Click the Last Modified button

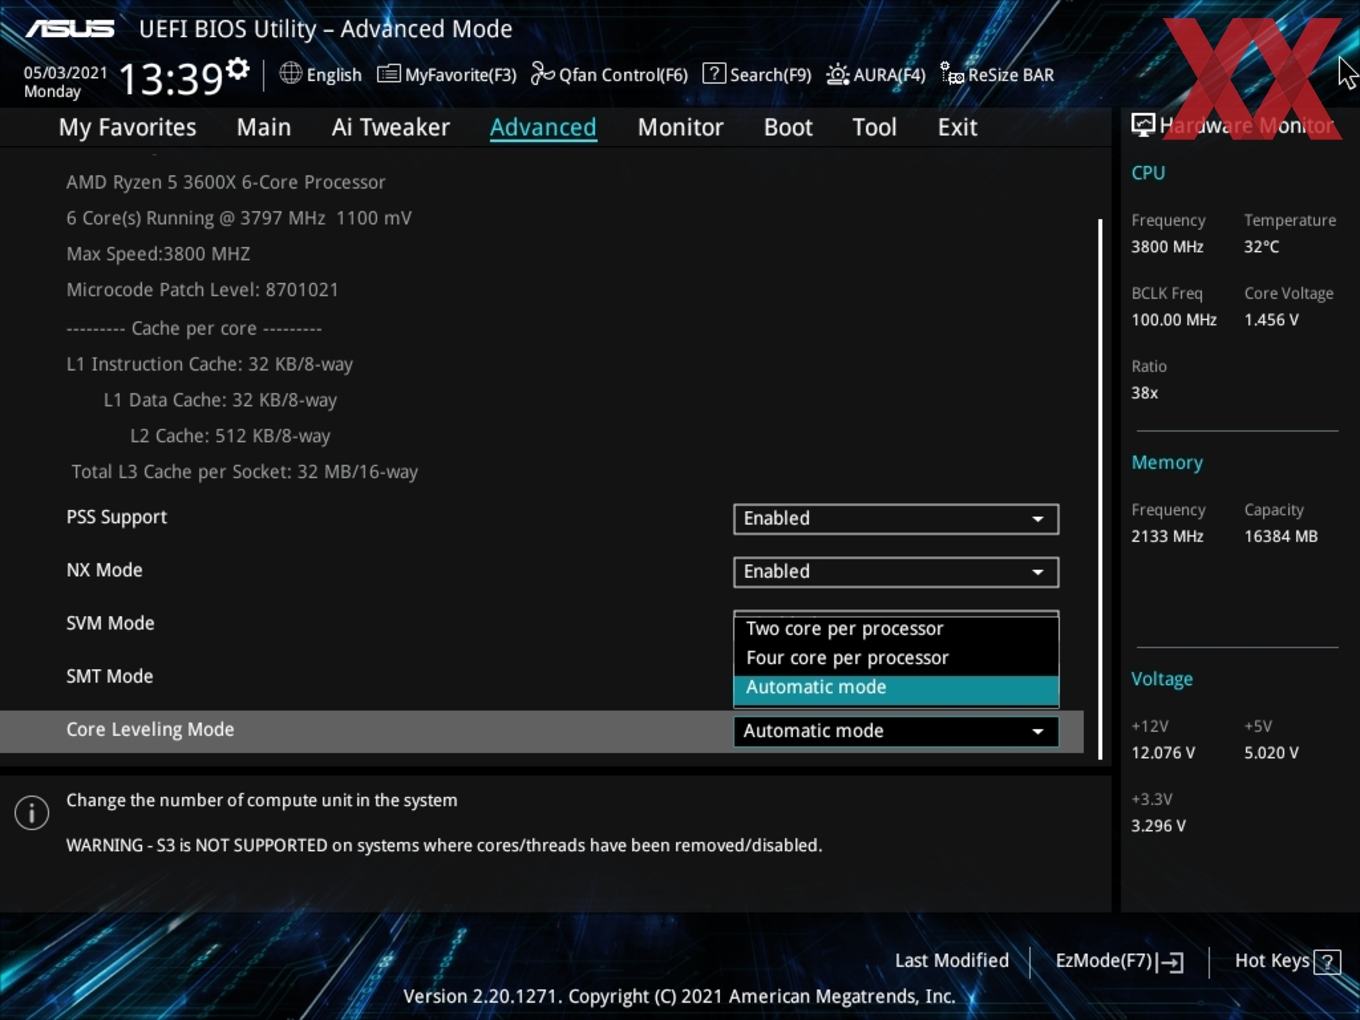(x=951, y=961)
